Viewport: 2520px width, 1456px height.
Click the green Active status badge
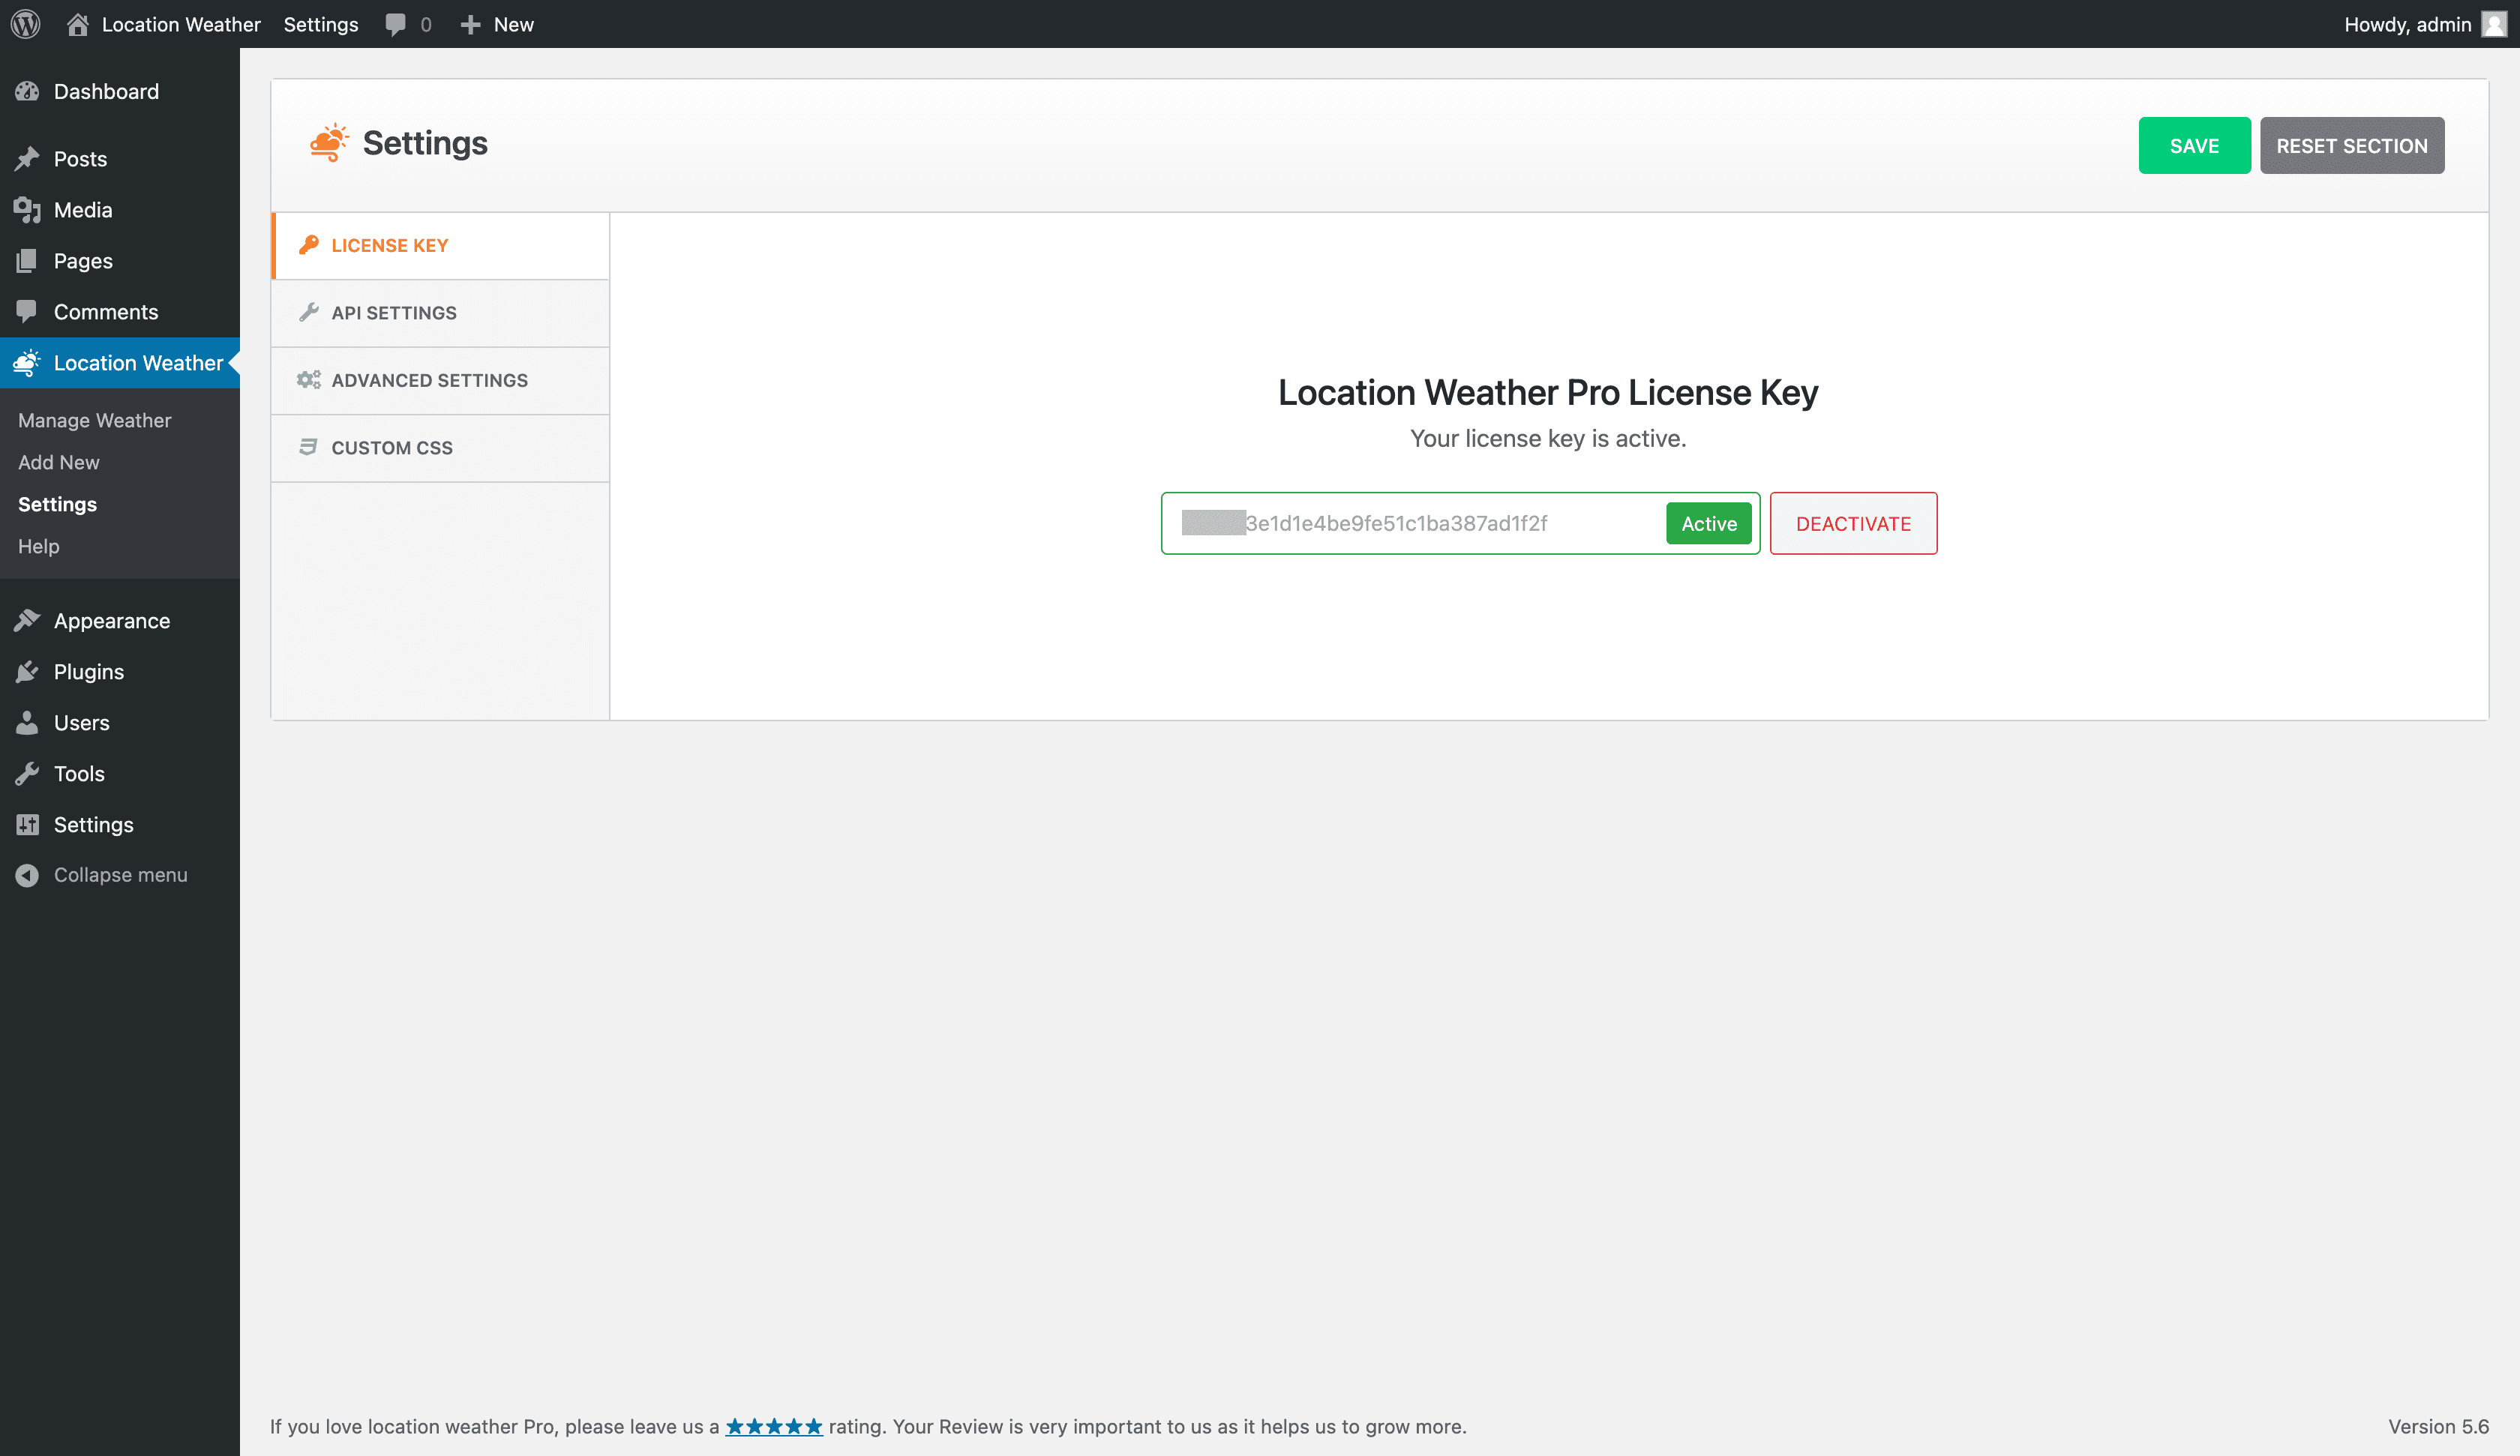[x=1709, y=523]
